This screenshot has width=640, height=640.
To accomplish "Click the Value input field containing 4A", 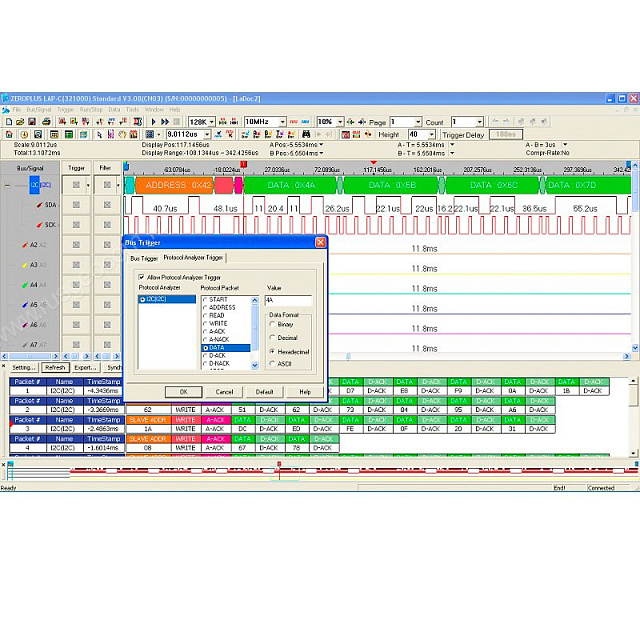I will pos(288,300).
